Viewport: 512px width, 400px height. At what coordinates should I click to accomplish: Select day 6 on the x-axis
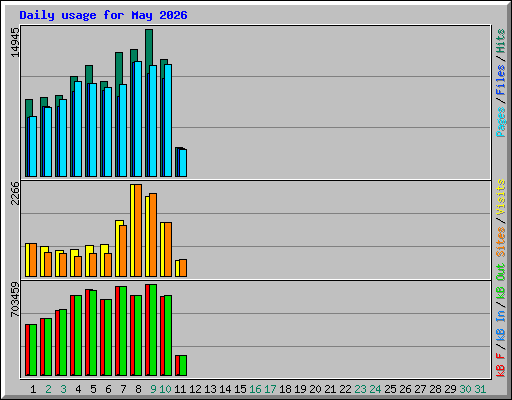pyautogui.click(x=108, y=389)
